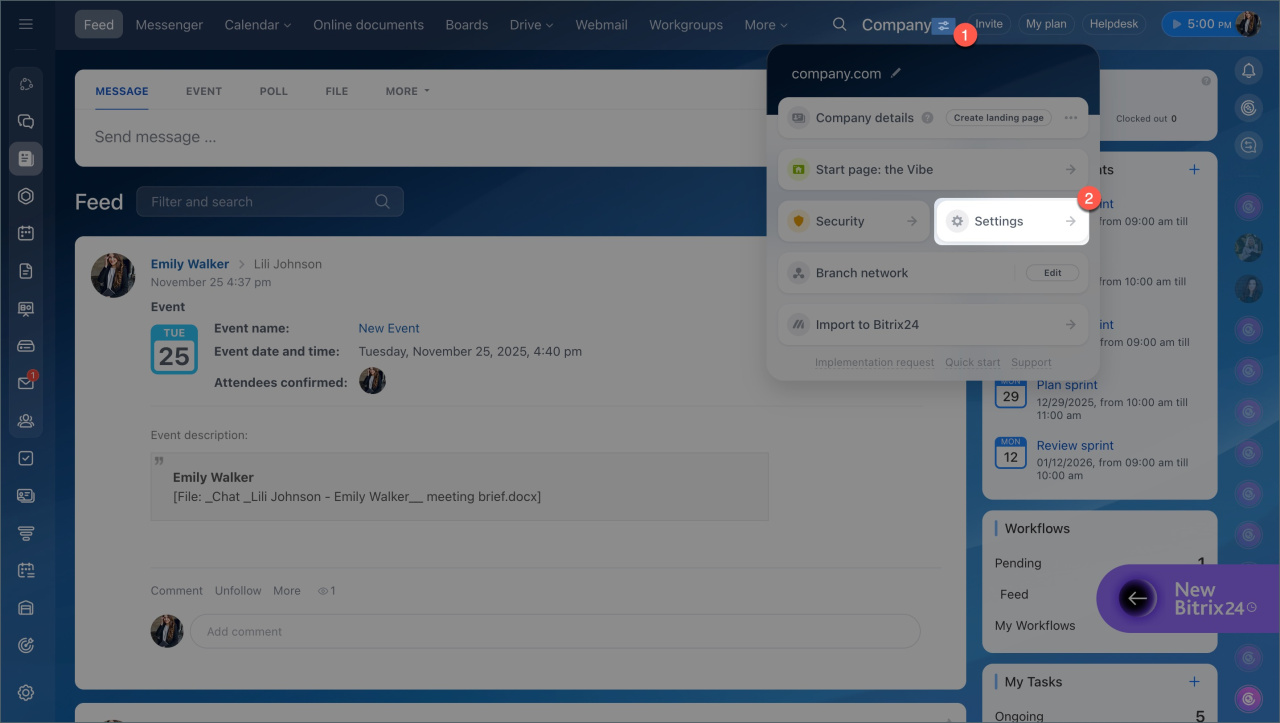Open Settings in company panel

(1010, 221)
